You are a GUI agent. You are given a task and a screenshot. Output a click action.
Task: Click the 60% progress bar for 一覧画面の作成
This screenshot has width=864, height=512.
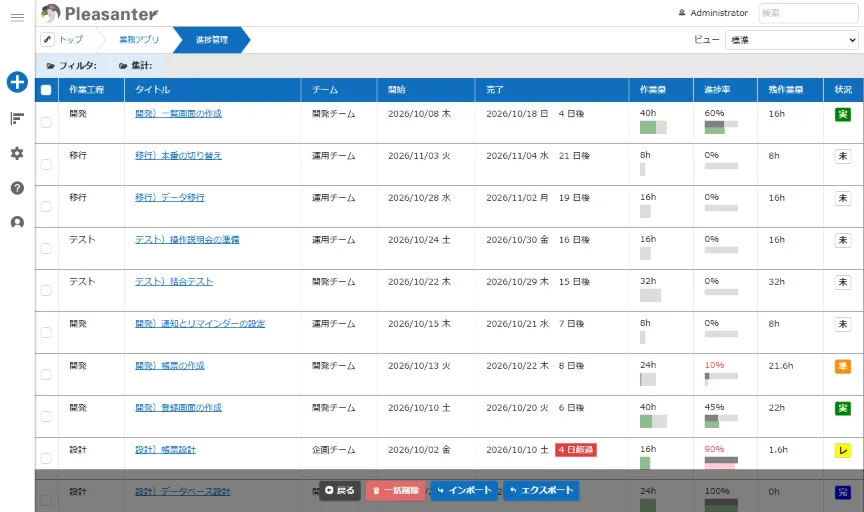(721, 127)
